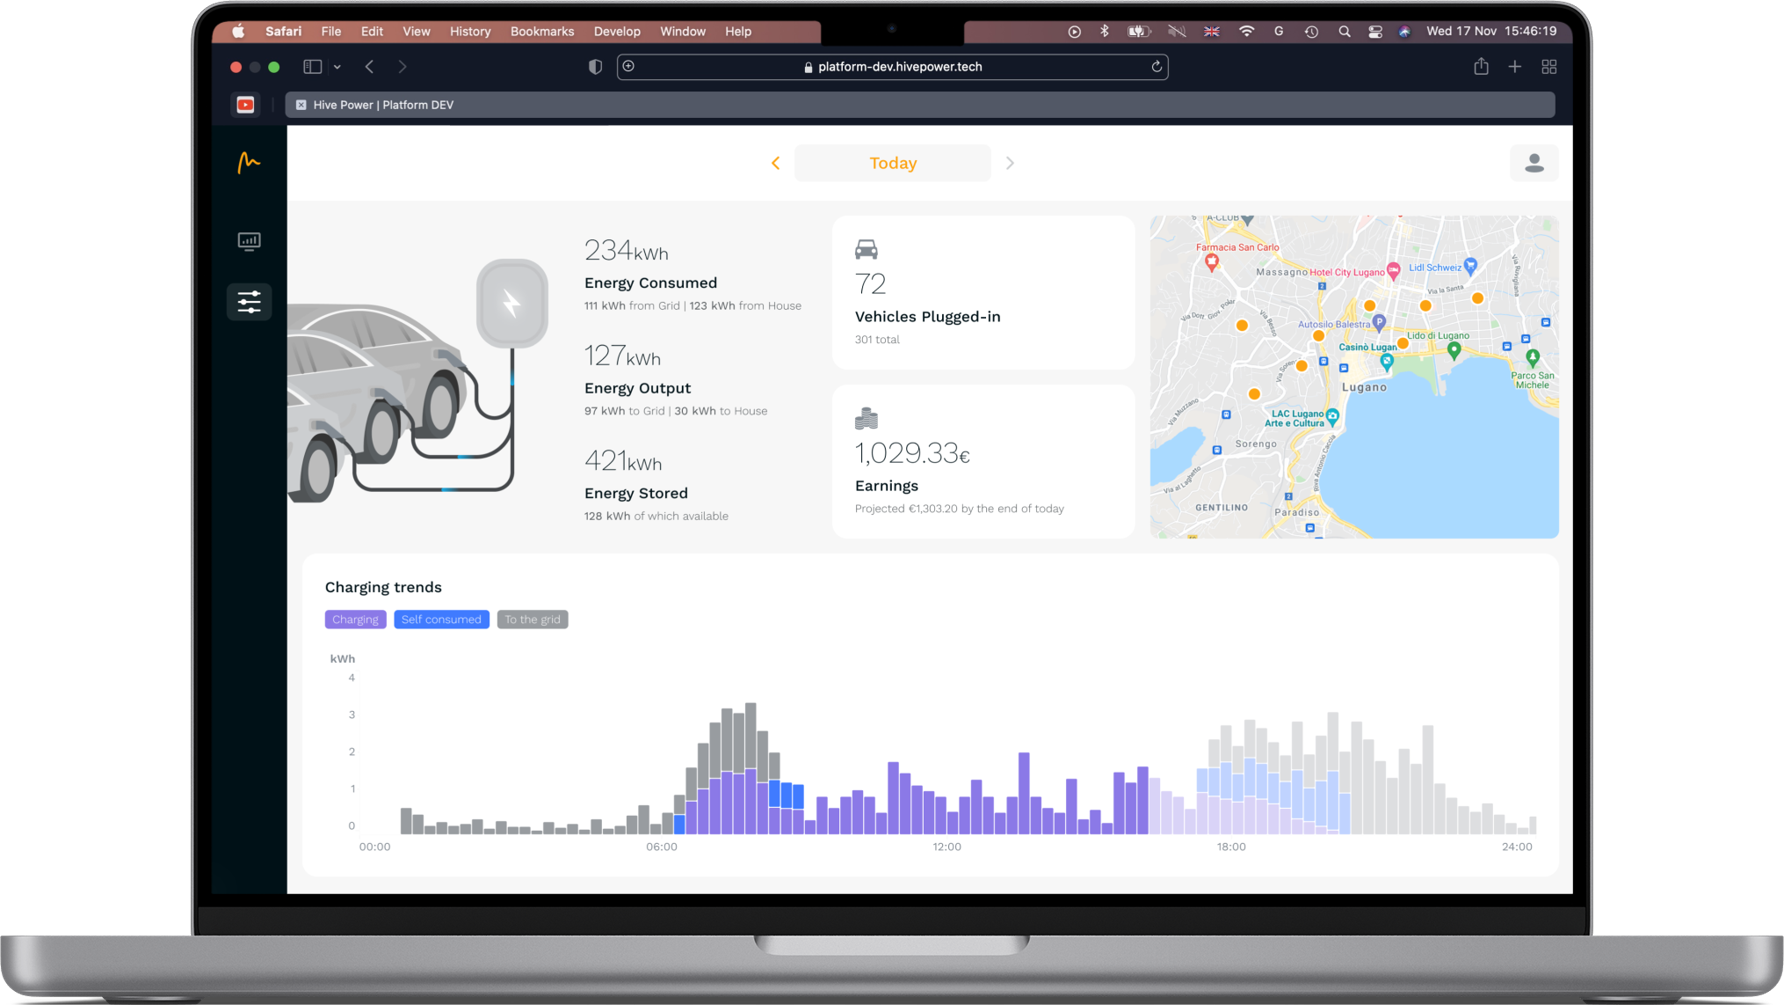1784x1005 pixels.
Task: Click the Bluetooth icon in the menu bar
Action: 1104,31
